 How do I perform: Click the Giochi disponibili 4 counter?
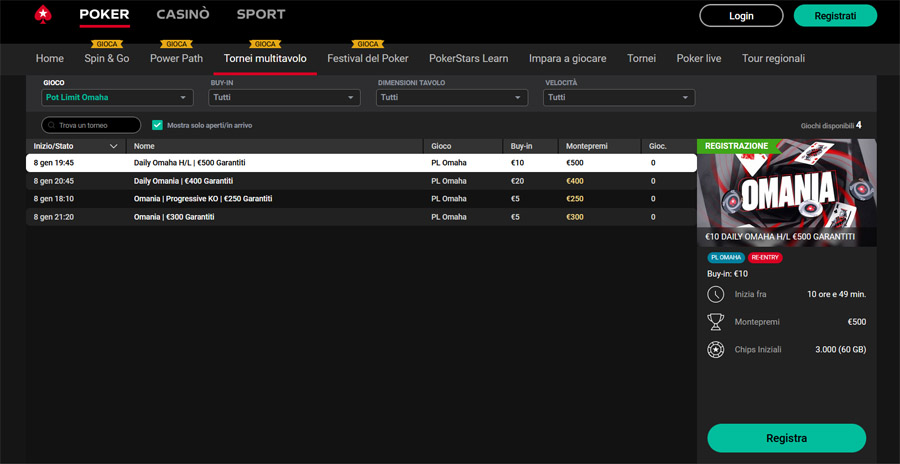(x=831, y=125)
